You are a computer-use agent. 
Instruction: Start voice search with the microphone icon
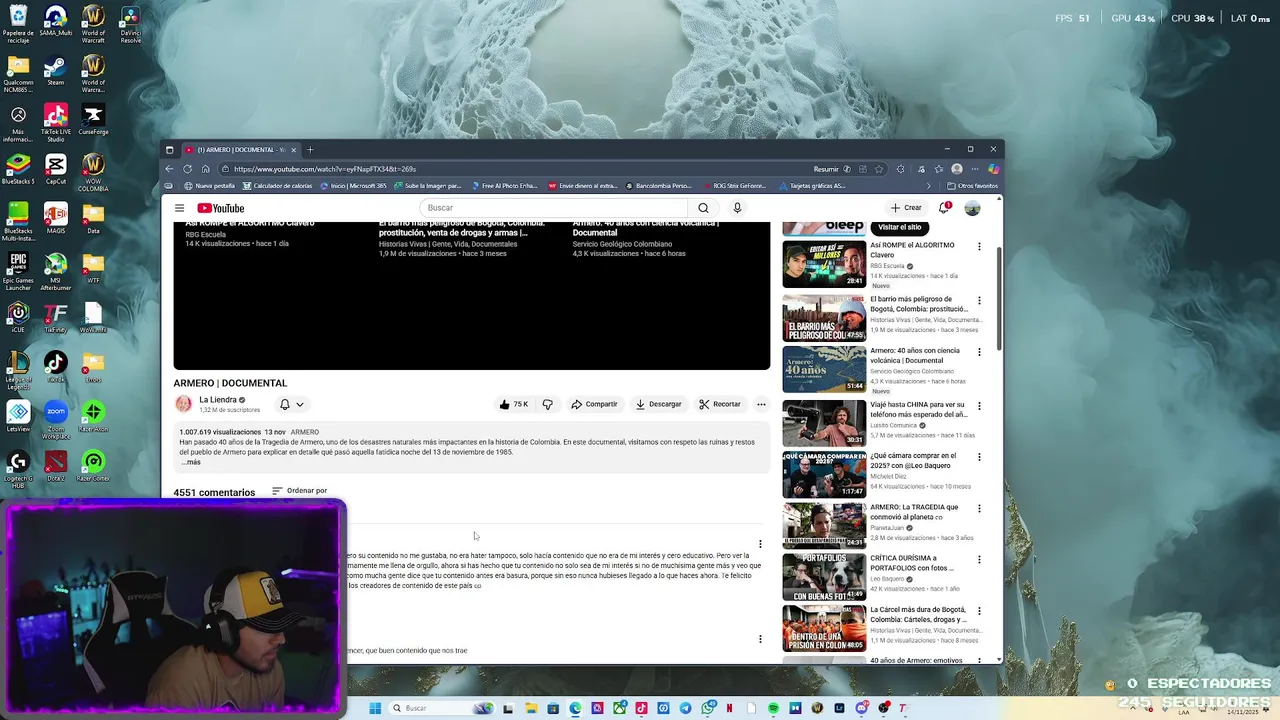(737, 208)
